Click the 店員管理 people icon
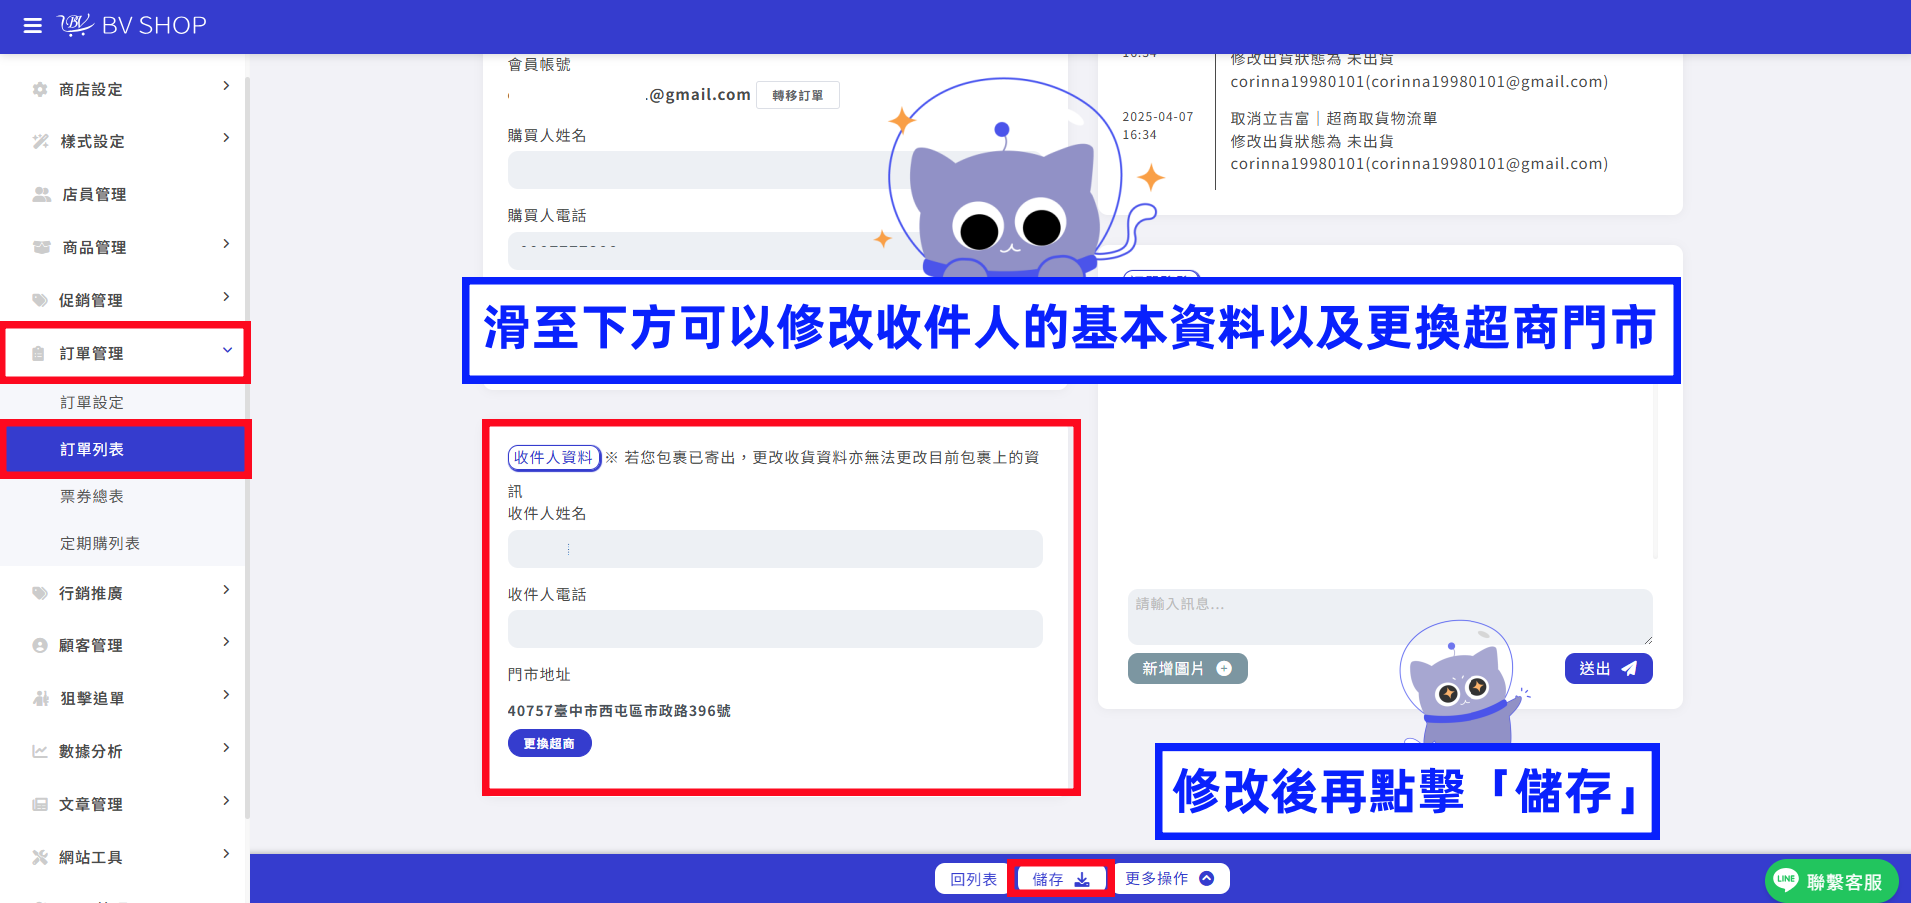This screenshot has height=903, width=1911. 41,194
